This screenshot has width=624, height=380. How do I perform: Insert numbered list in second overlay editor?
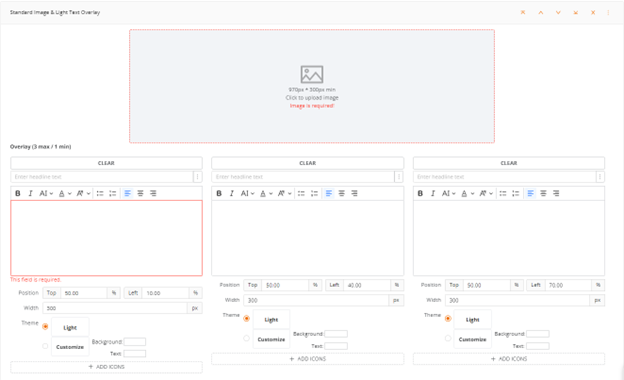[x=314, y=193]
